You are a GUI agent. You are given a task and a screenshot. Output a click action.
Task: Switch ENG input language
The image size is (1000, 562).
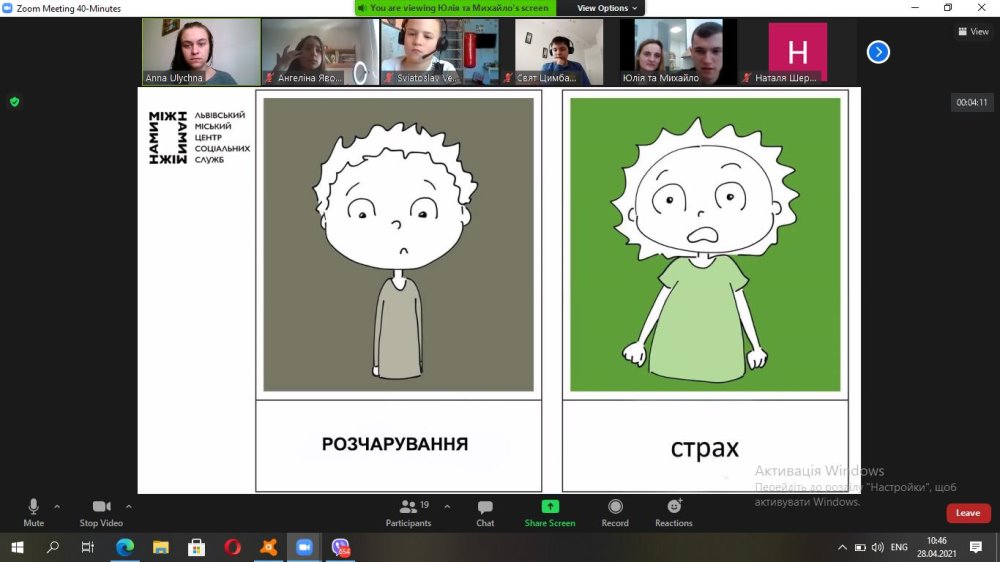tap(899, 547)
